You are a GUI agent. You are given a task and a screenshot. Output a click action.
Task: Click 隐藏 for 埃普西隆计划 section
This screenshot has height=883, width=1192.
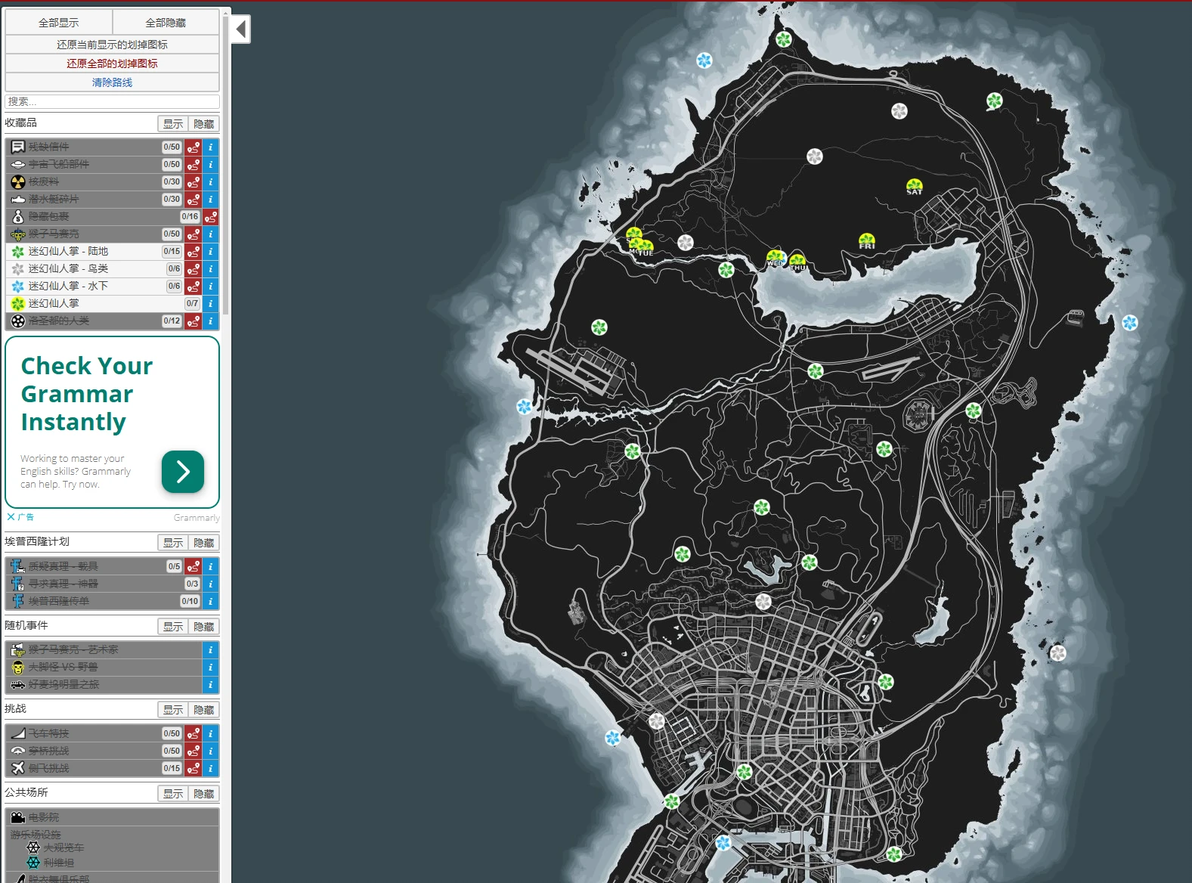204,543
